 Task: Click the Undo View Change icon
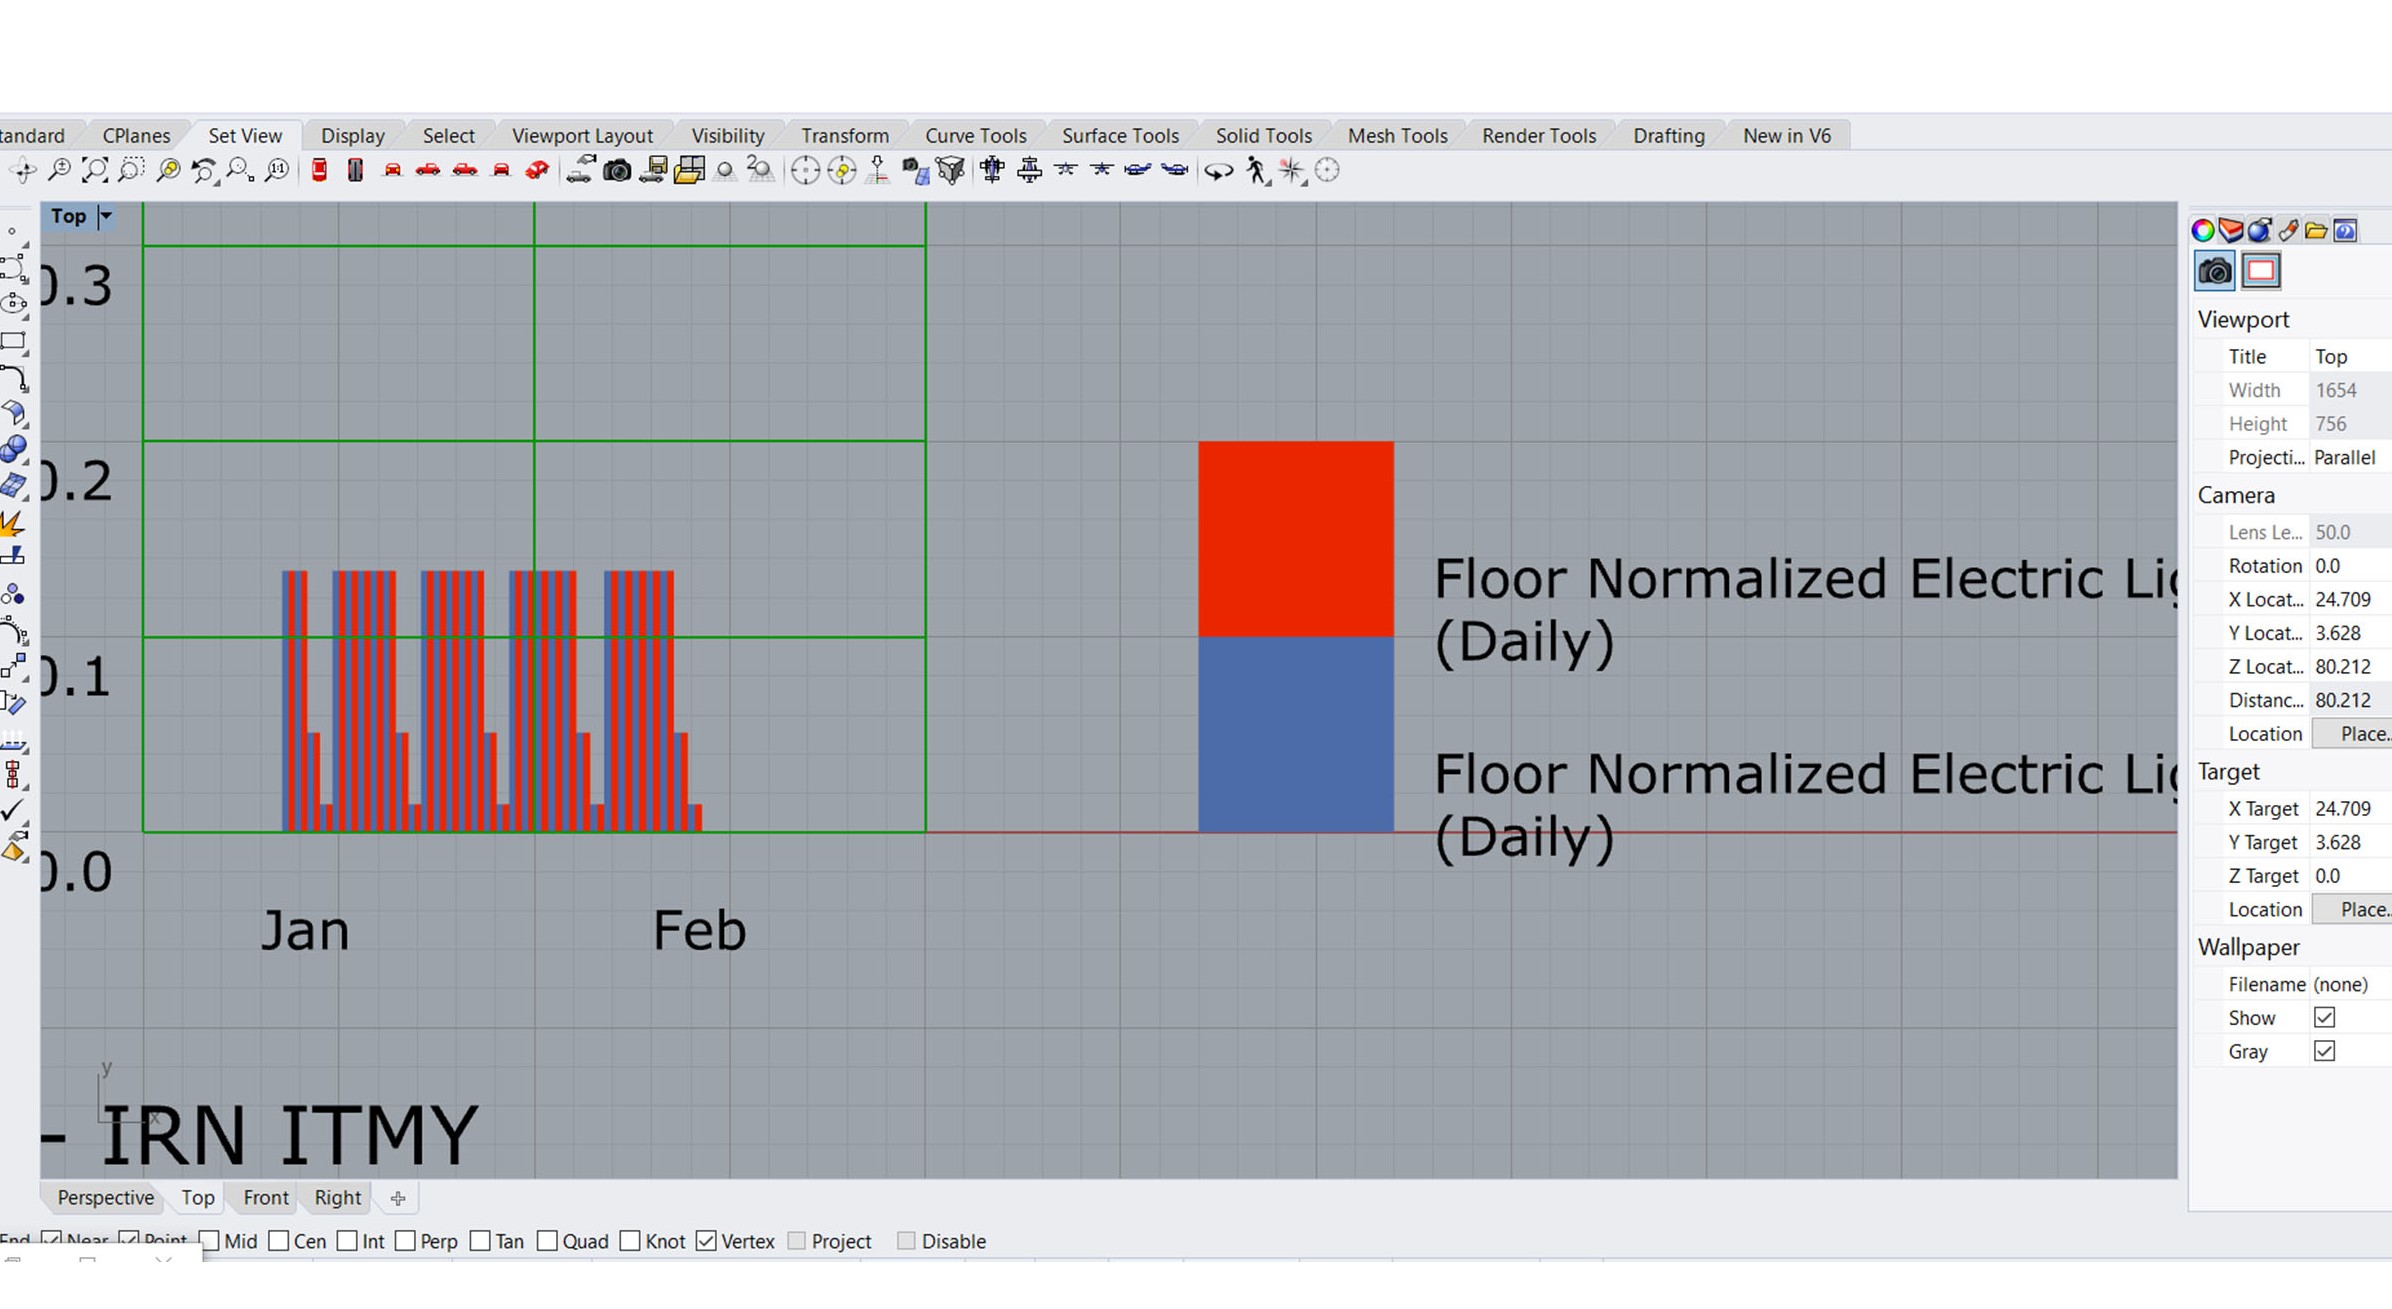204,170
